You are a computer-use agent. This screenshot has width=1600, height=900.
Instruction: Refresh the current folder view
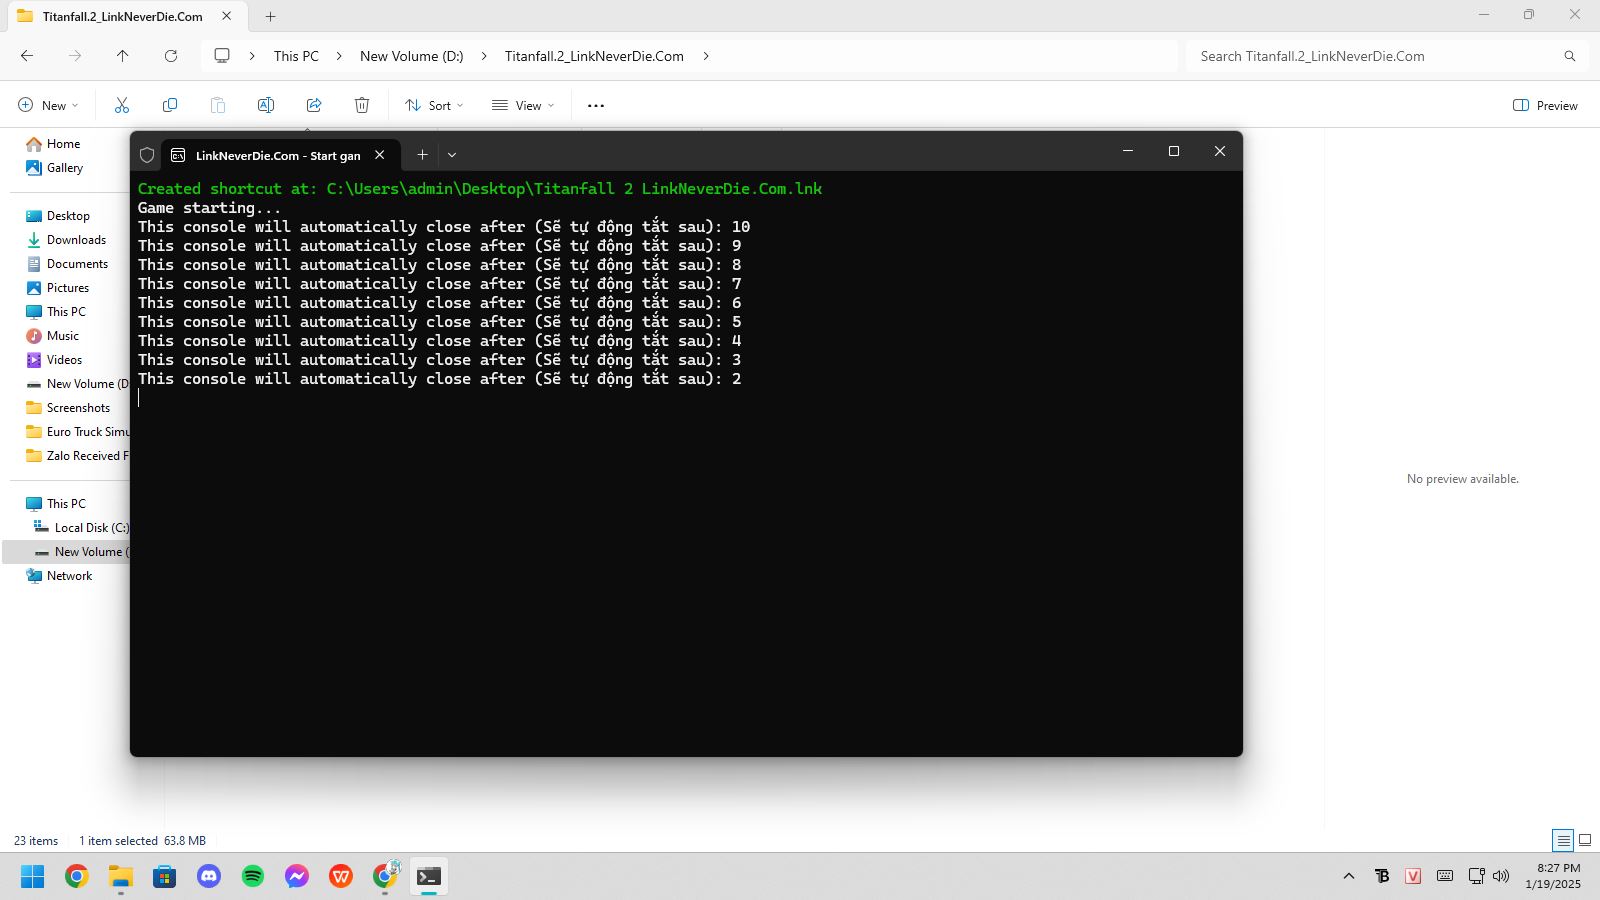[x=171, y=56]
